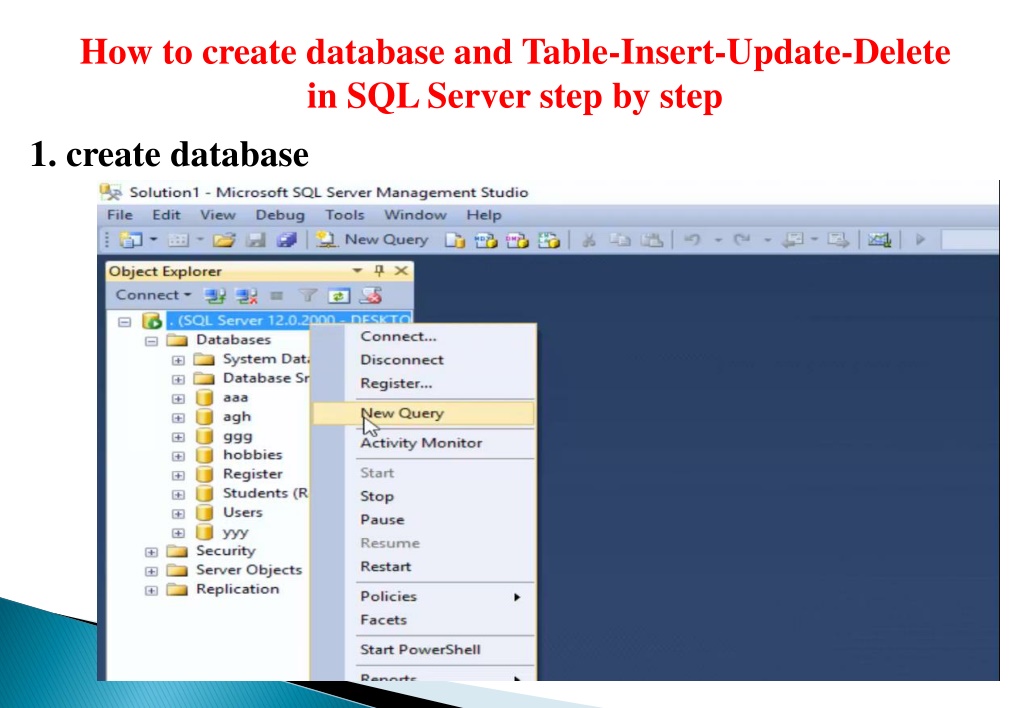Click the Analysis Services MDX Query icon
The image size is (1023, 708).
(485, 240)
